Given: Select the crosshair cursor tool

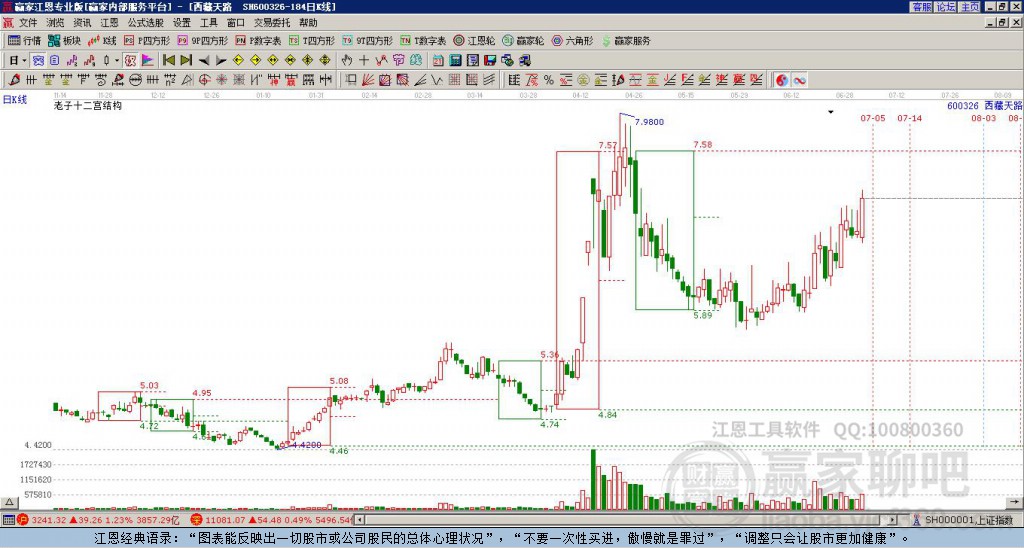Looking at the screenshot, I should coord(364,60).
